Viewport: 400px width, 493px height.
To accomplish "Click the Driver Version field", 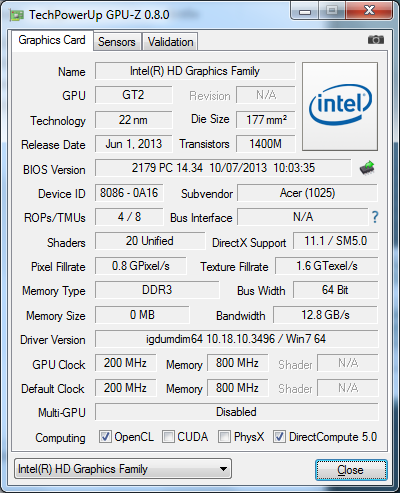I will (236, 339).
